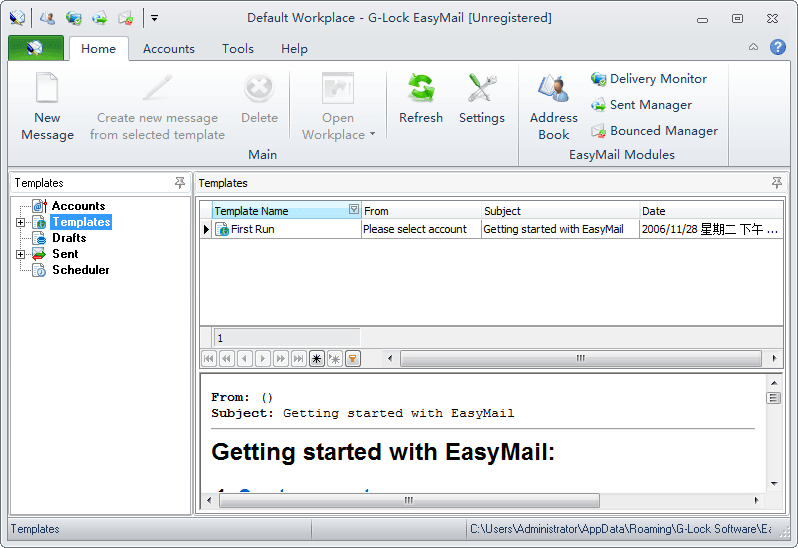Switch to the Tools ribbon tab

point(238,49)
